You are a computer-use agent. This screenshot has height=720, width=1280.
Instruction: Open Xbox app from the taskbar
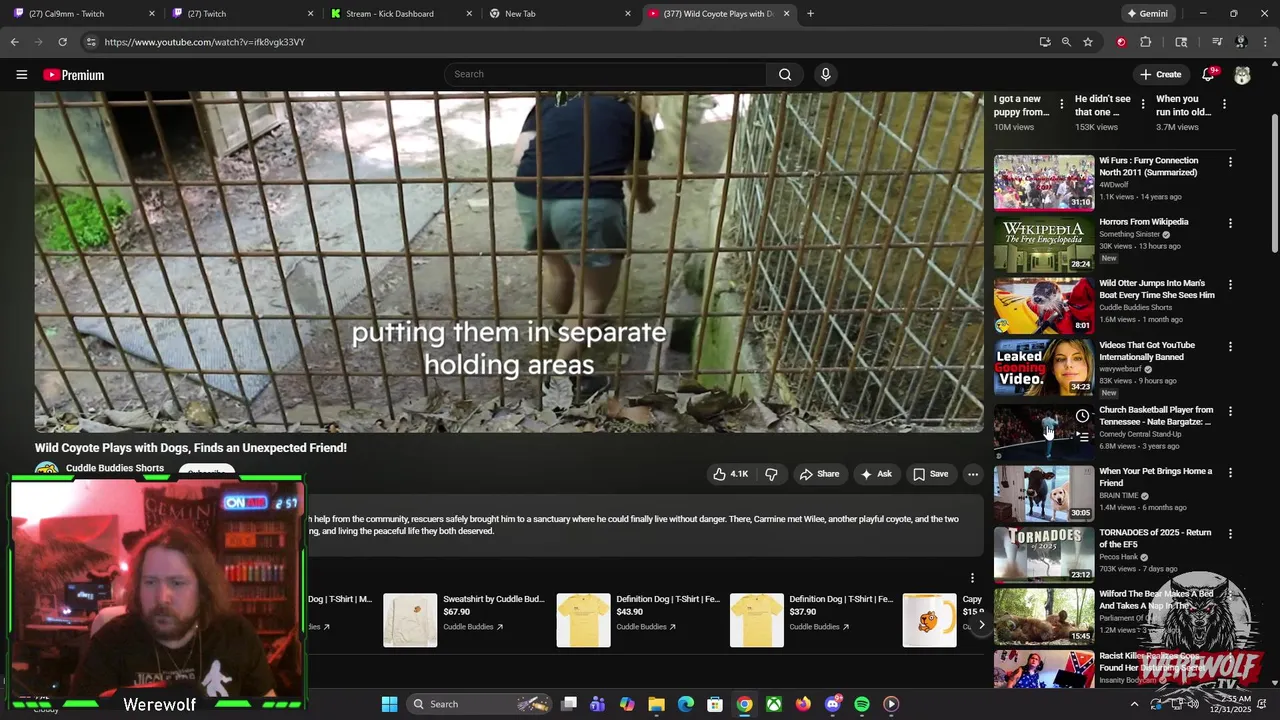tap(774, 704)
